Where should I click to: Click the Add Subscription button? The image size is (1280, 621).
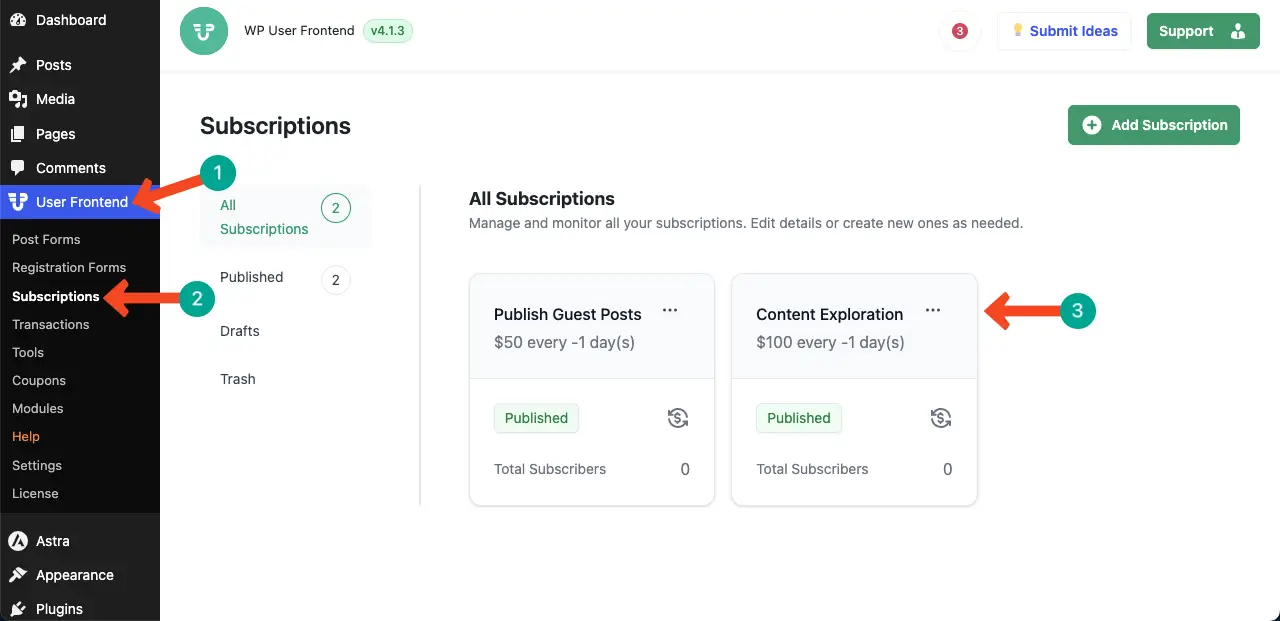click(x=1154, y=125)
